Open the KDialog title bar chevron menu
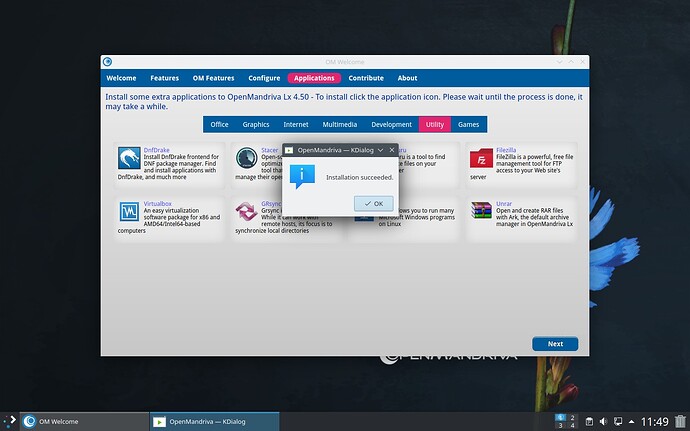The height and width of the screenshot is (431, 690). (x=380, y=150)
